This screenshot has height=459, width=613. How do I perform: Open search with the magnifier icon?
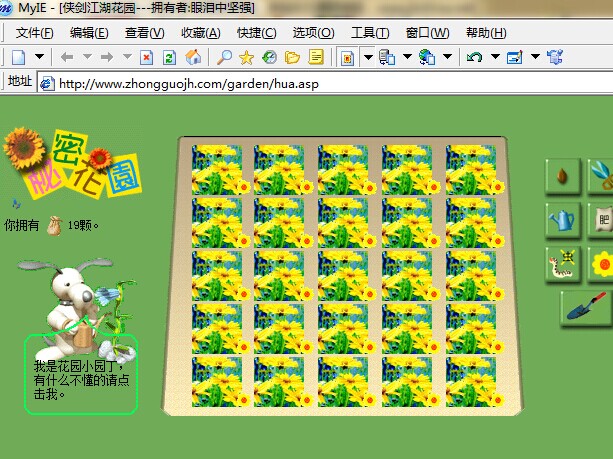(x=224, y=57)
